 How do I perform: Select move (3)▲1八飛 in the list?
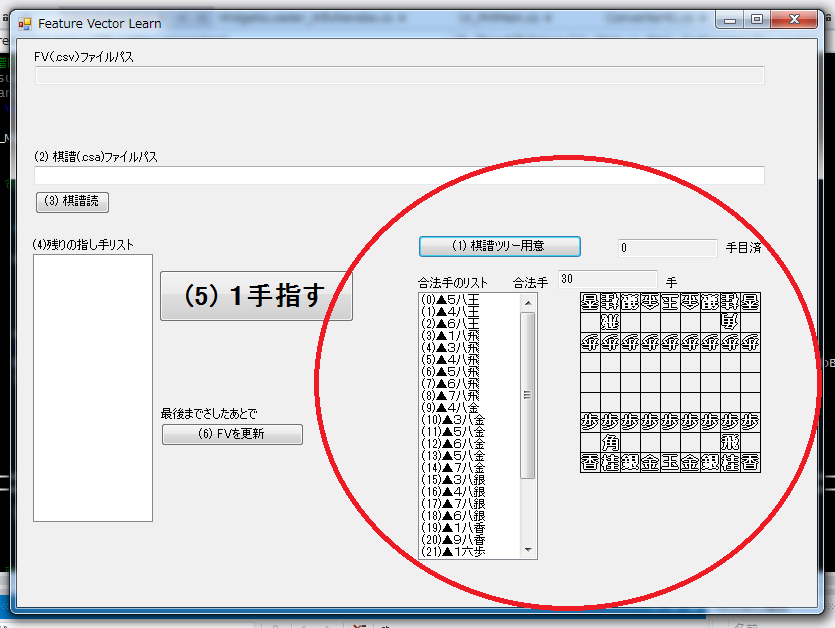coord(450,336)
